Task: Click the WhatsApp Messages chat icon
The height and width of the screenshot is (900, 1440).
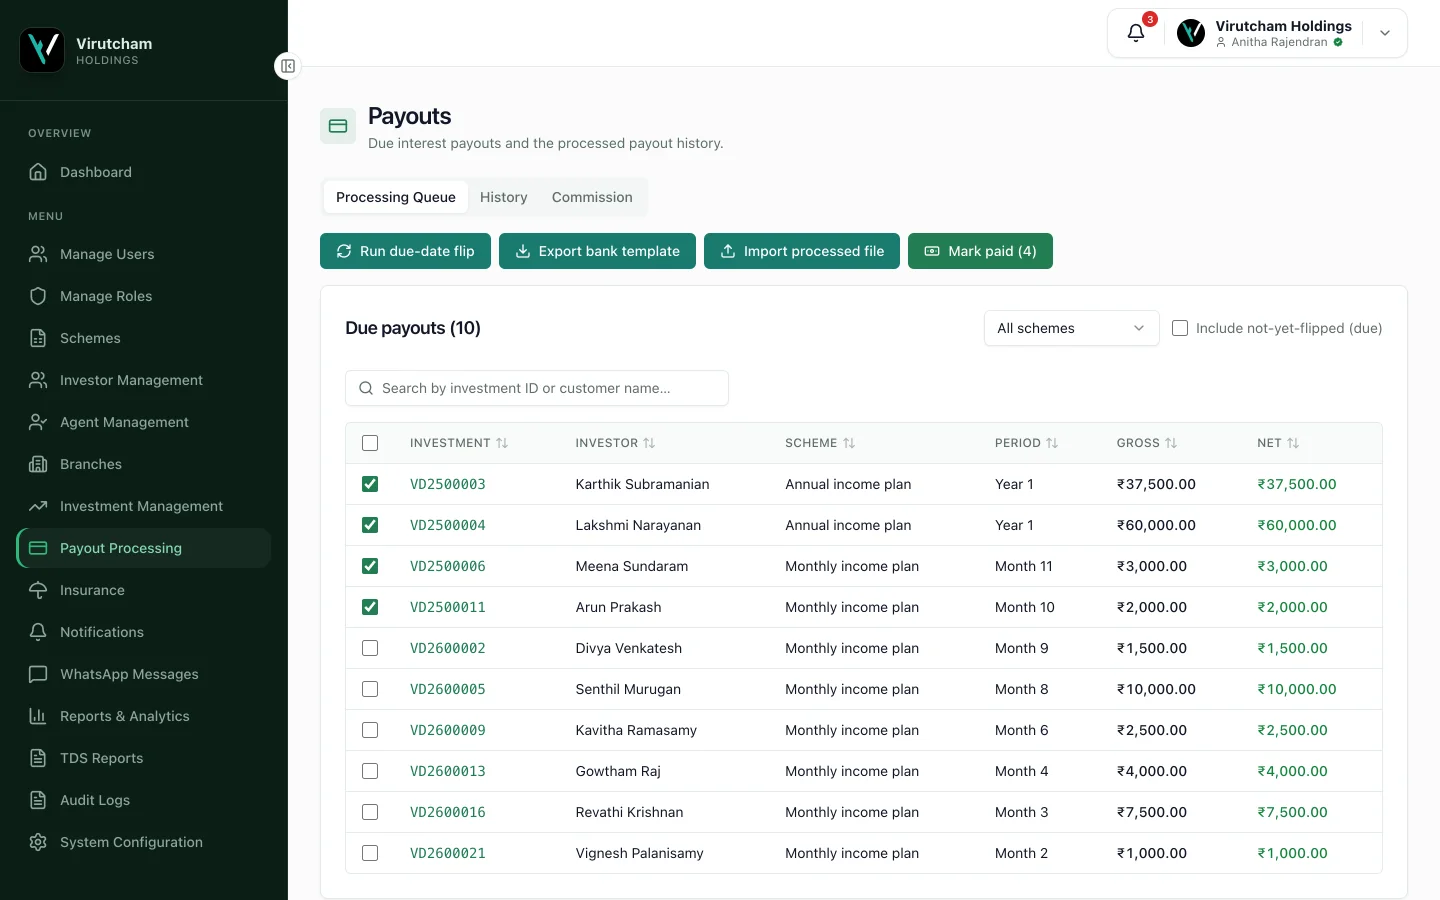Action: tap(38, 674)
